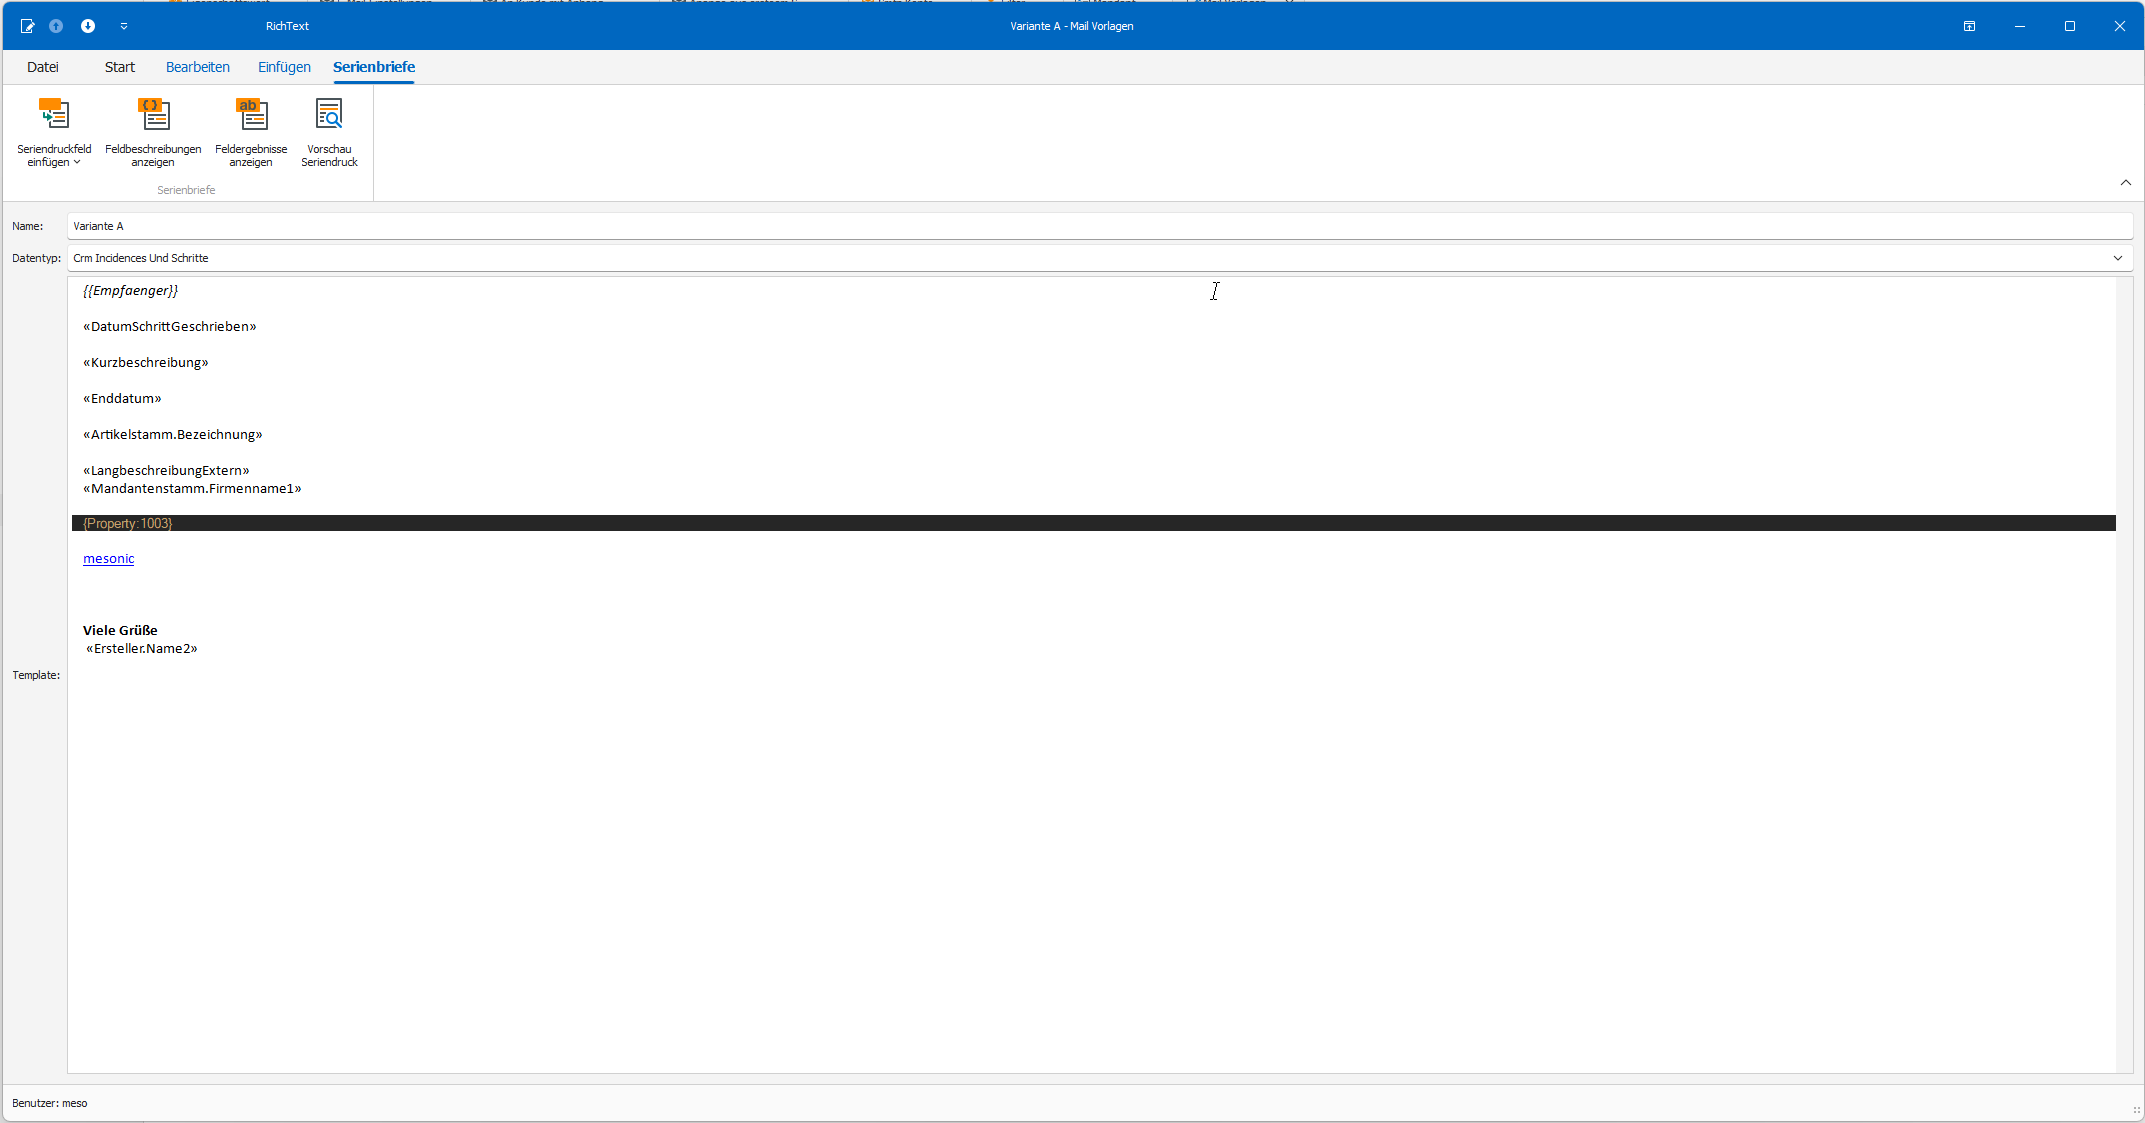Switch to the Start tab

tap(119, 67)
